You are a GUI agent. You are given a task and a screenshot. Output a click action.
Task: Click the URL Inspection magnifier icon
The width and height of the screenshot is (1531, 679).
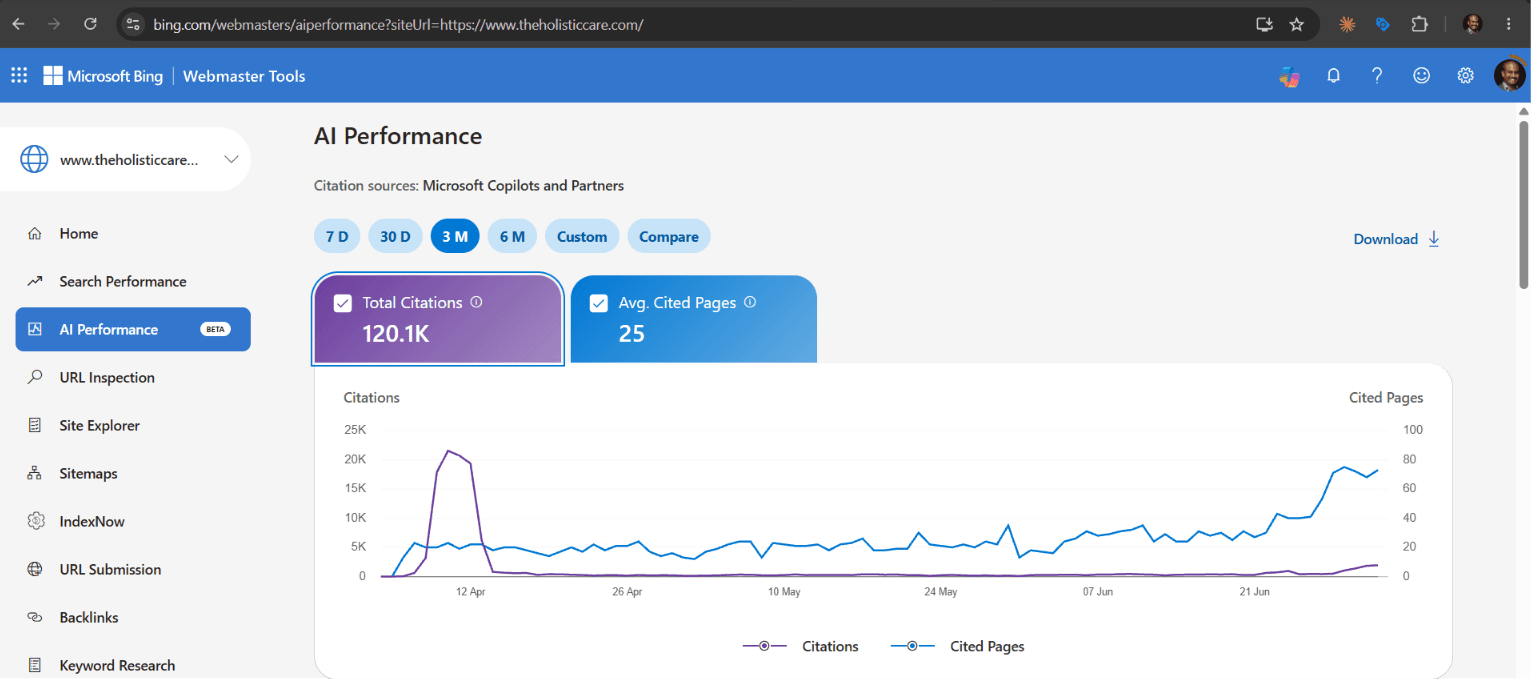(35, 378)
